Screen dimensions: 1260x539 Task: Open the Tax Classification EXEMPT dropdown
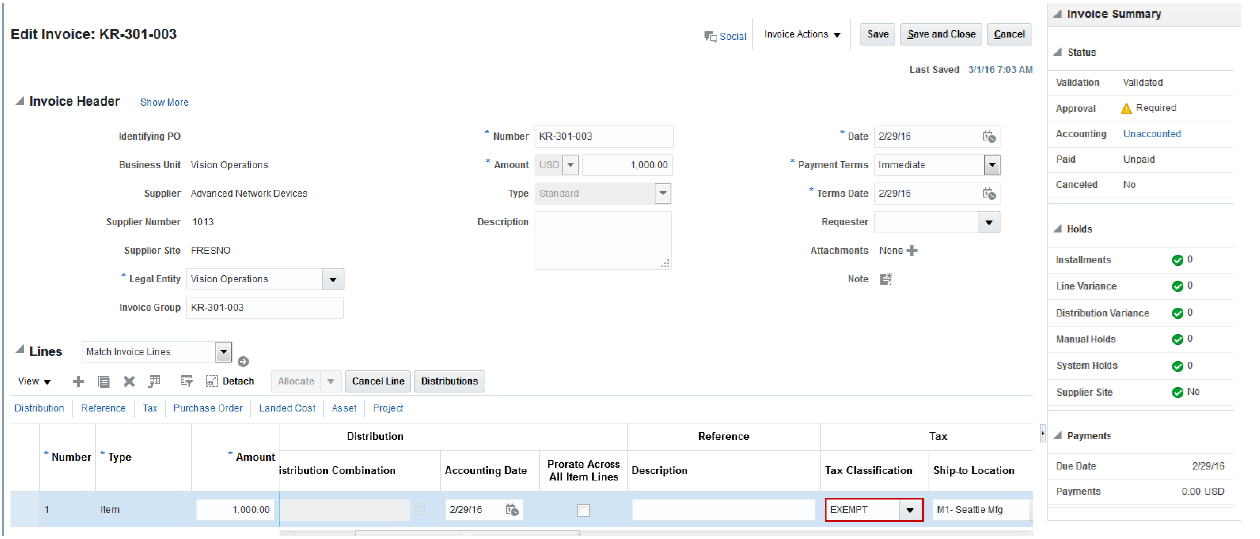(x=910, y=510)
